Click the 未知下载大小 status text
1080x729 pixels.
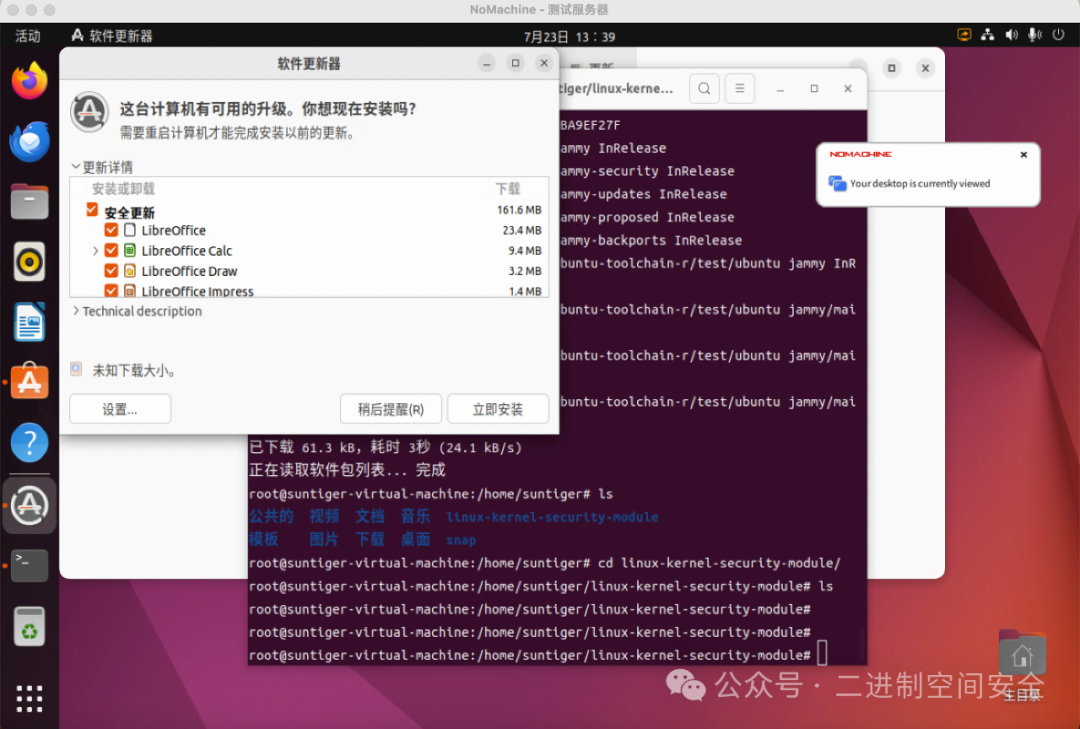134,371
